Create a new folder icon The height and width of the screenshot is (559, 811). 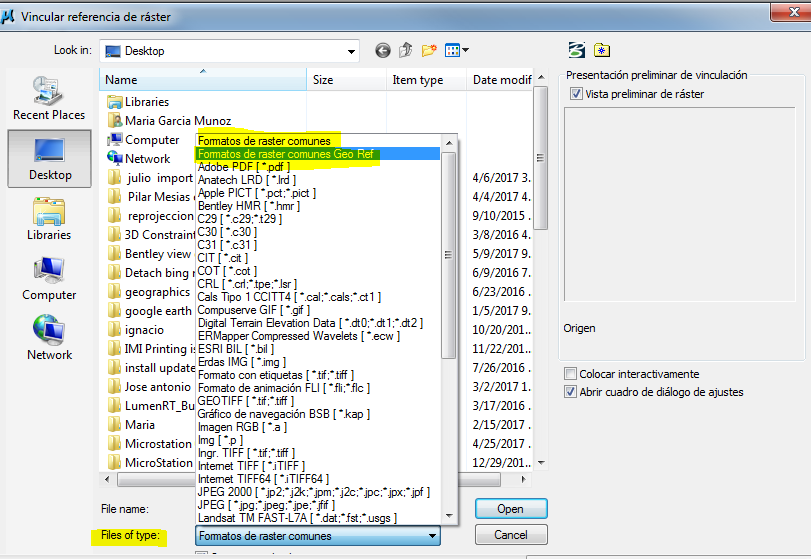429,50
